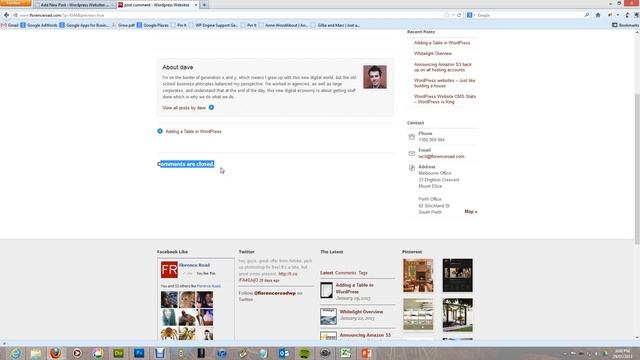The height and width of the screenshot is (360, 640).
Task: Open recent post Adding a Table in WordPress
Action: click(442, 43)
